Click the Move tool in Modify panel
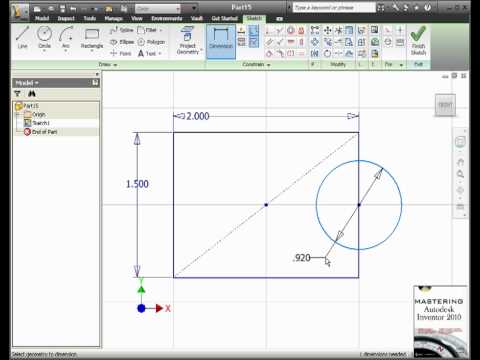The width and height of the screenshot is (480, 360). pos(328,31)
